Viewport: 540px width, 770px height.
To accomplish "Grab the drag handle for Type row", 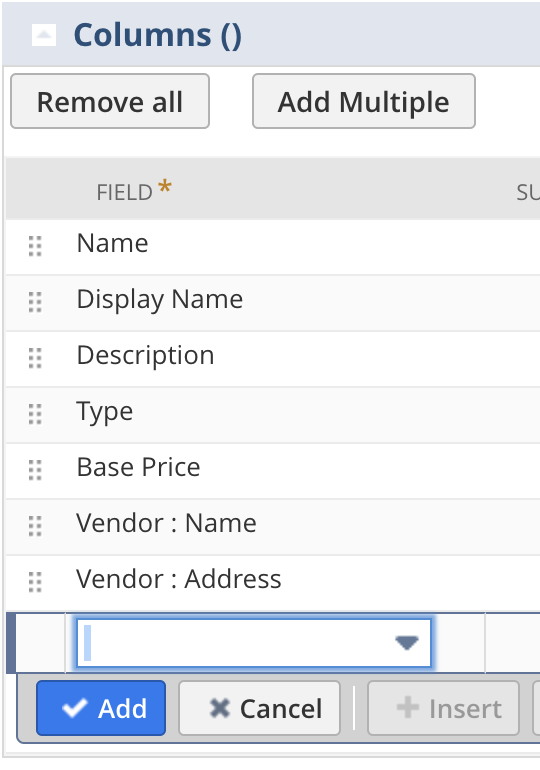I will click(x=35, y=414).
